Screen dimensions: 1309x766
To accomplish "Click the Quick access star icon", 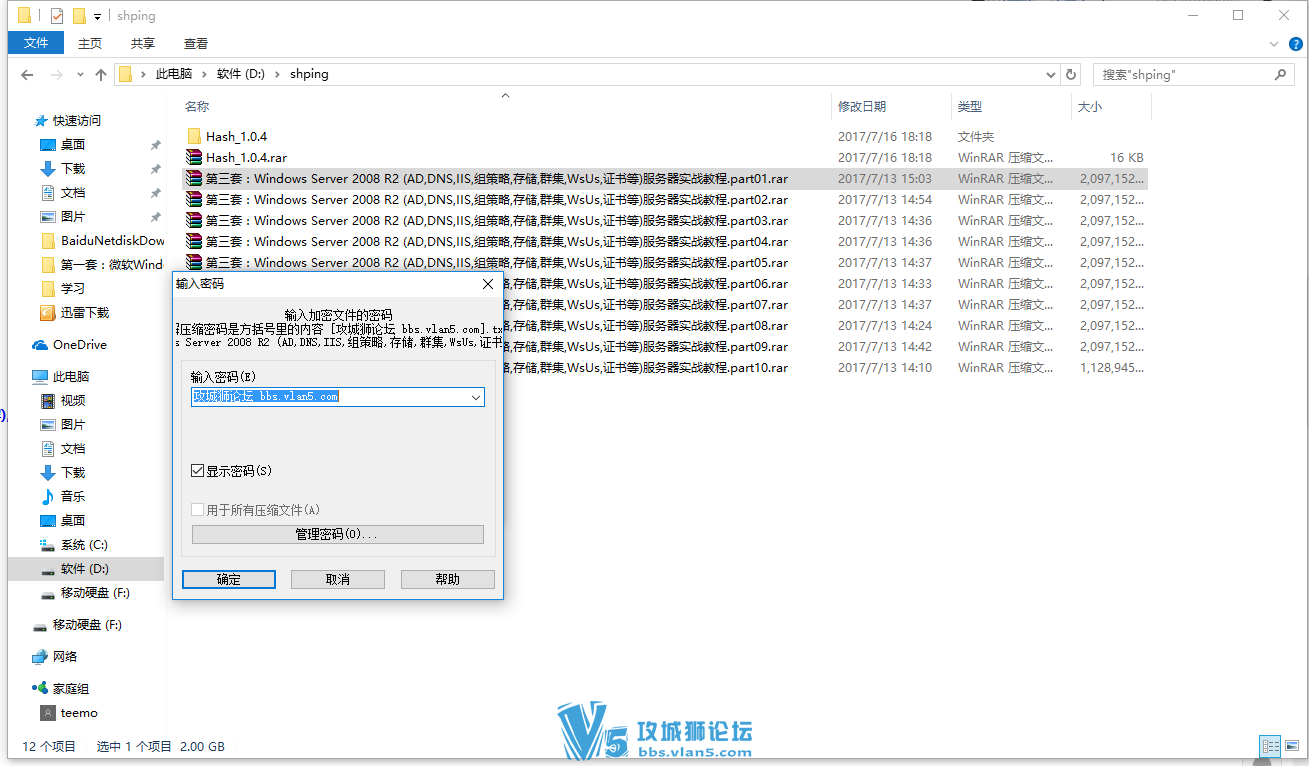I will point(41,120).
